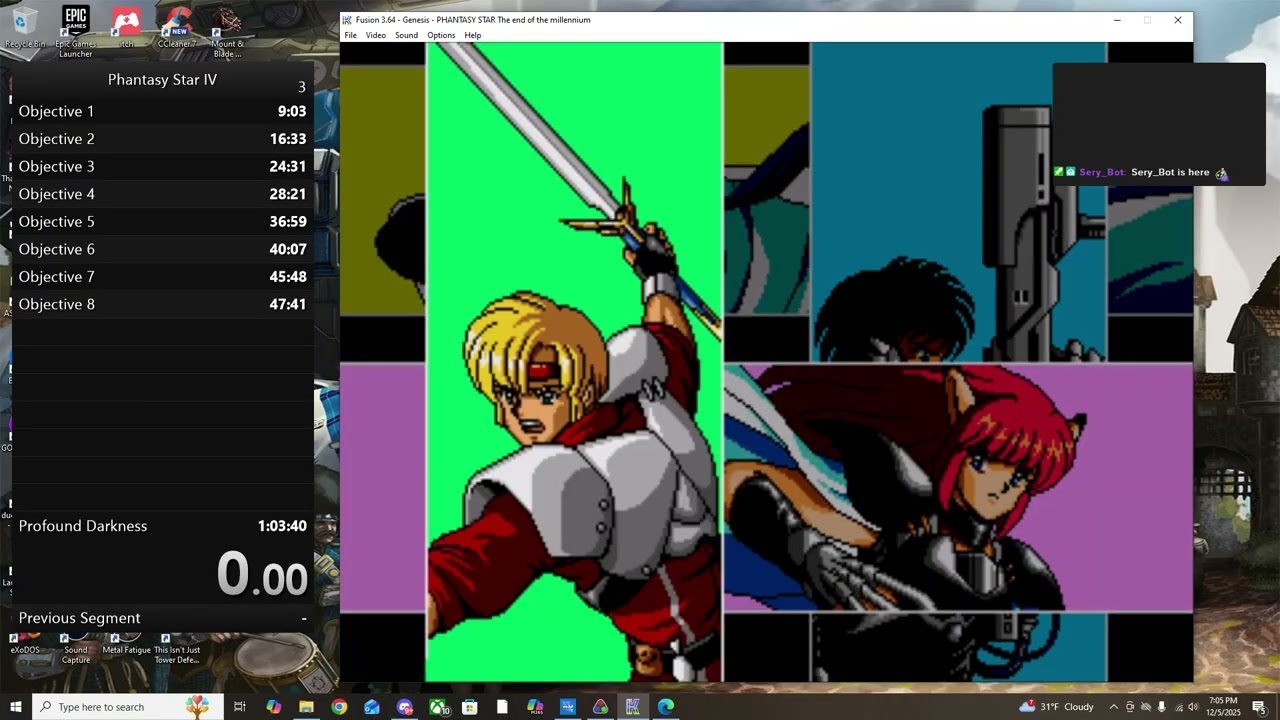Click the red-haired character portrait panel
Viewport: 1280px width, 720px height.
(x=958, y=488)
